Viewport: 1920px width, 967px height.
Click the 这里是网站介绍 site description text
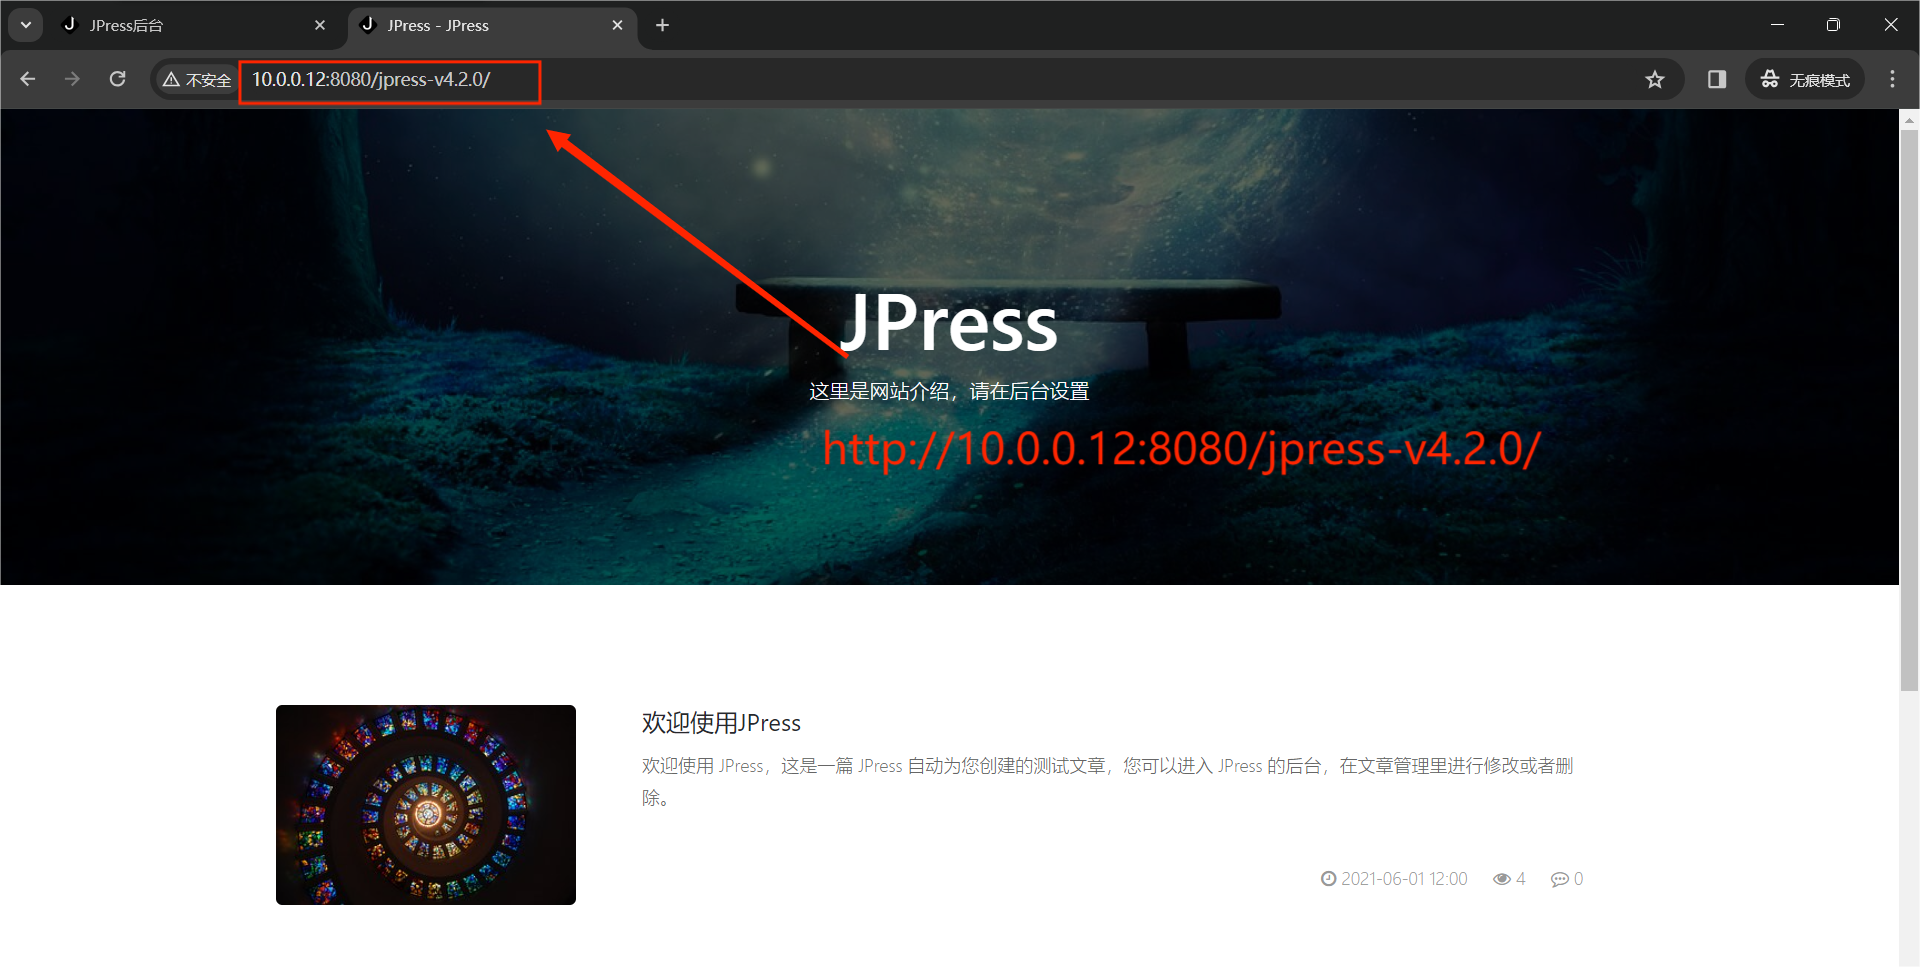(949, 391)
